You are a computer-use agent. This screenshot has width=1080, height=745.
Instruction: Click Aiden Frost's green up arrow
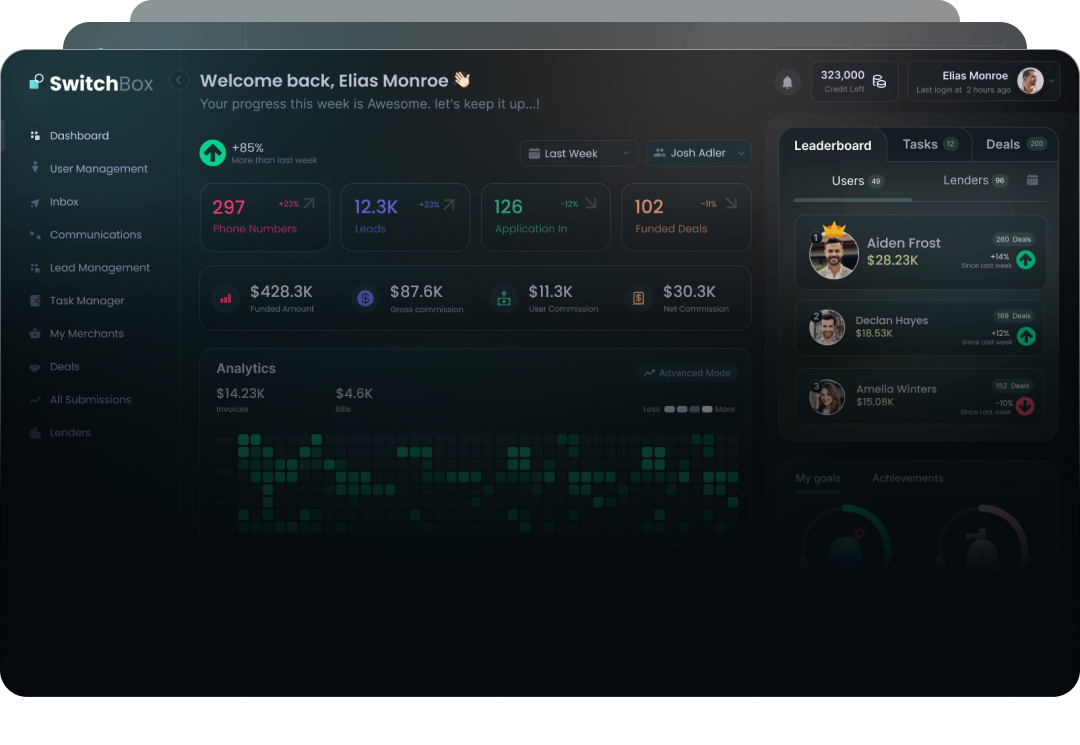point(1026,260)
